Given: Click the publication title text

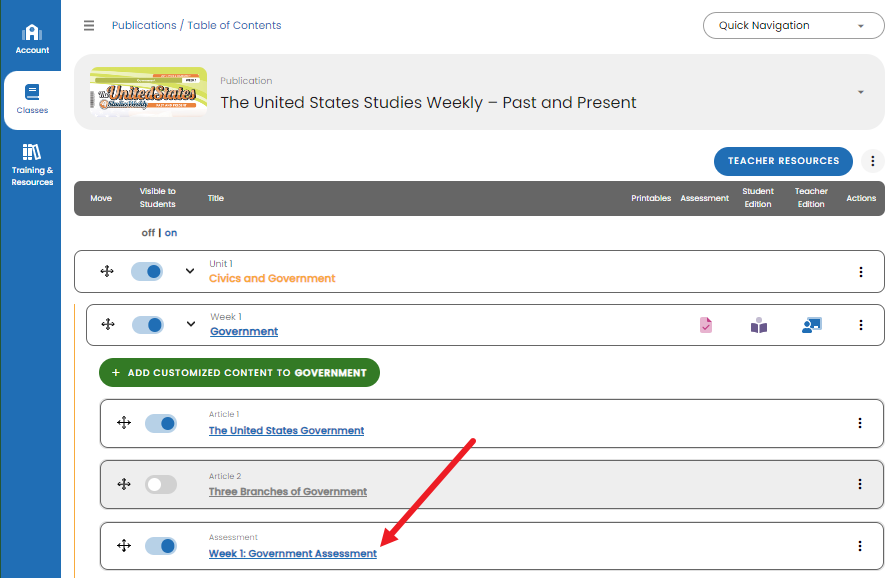Looking at the screenshot, I should (428, 102).
